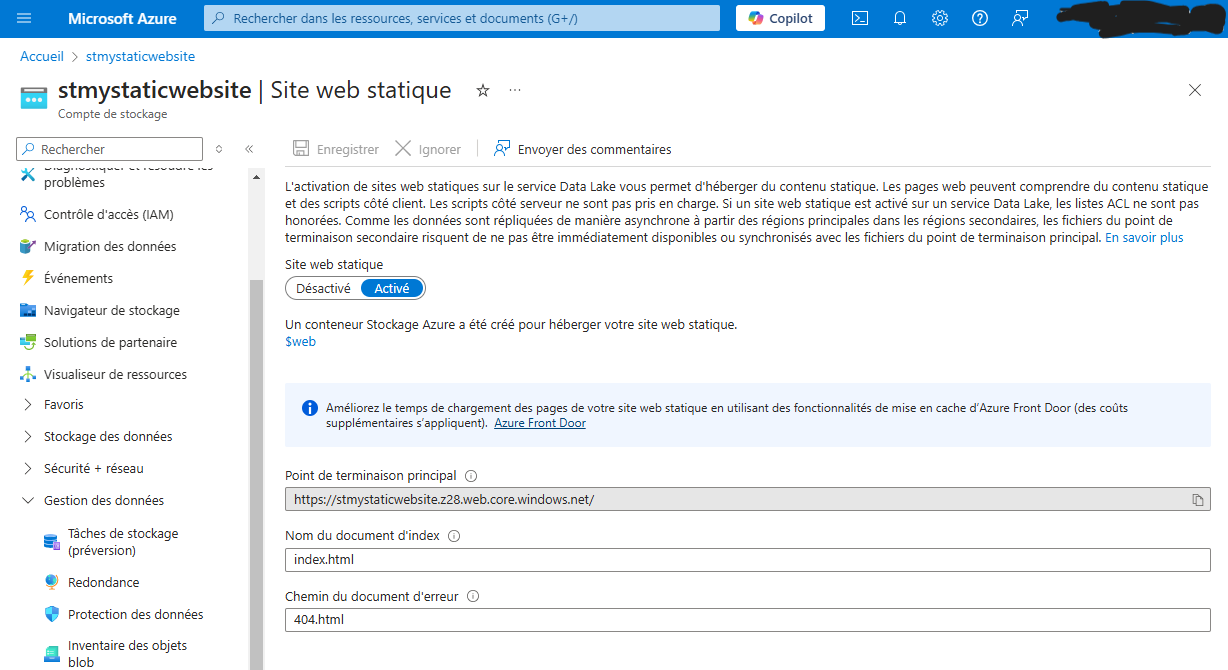The height and width of the screenshot is (670, 1228).
Task: Open Cloud Shell from the top bar
Action: 860,18
